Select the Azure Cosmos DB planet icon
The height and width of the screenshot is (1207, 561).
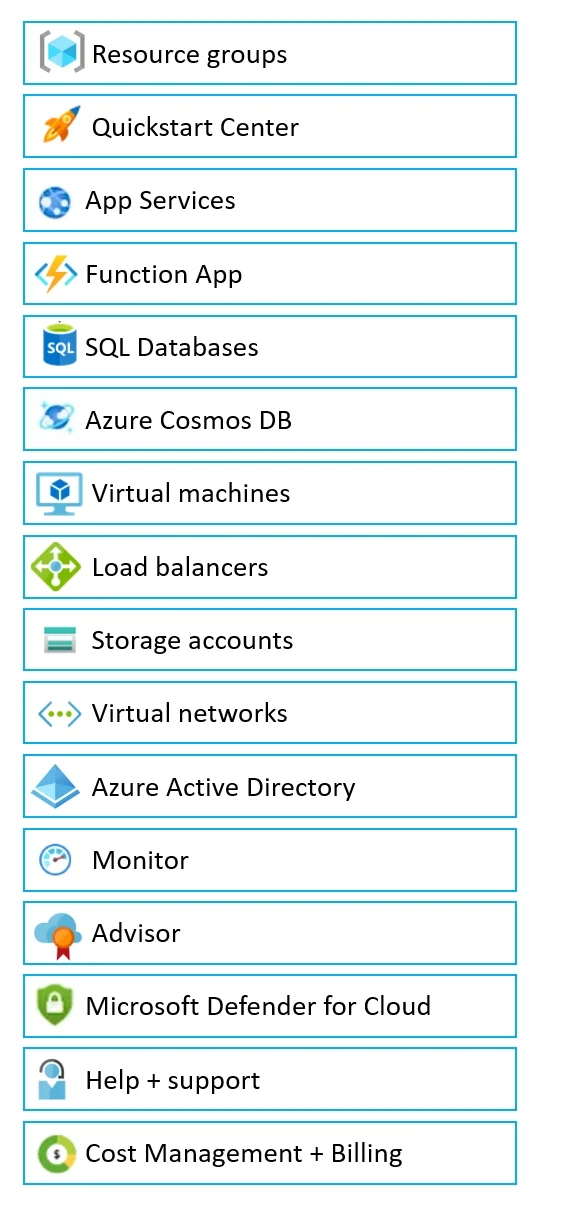[56, 419]
